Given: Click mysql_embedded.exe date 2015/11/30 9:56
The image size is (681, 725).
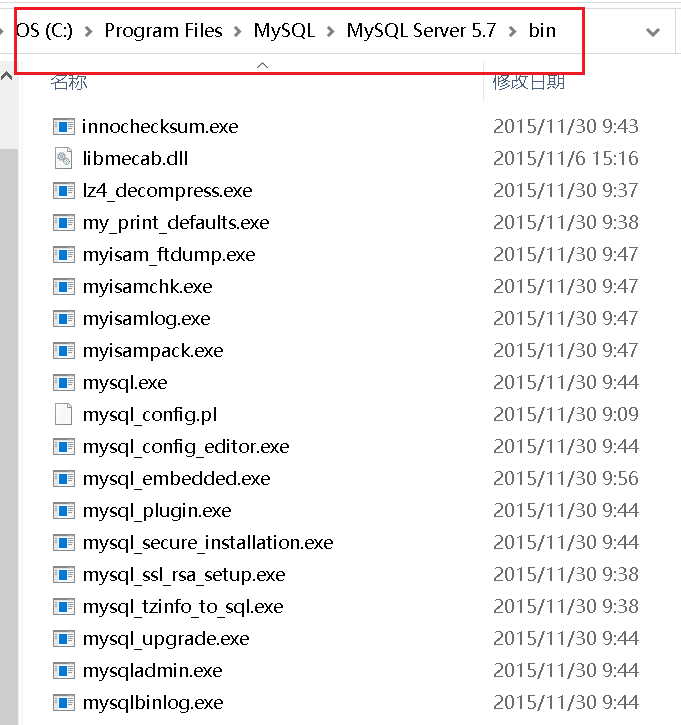Looking at the screenshot, I should (566, 479).
